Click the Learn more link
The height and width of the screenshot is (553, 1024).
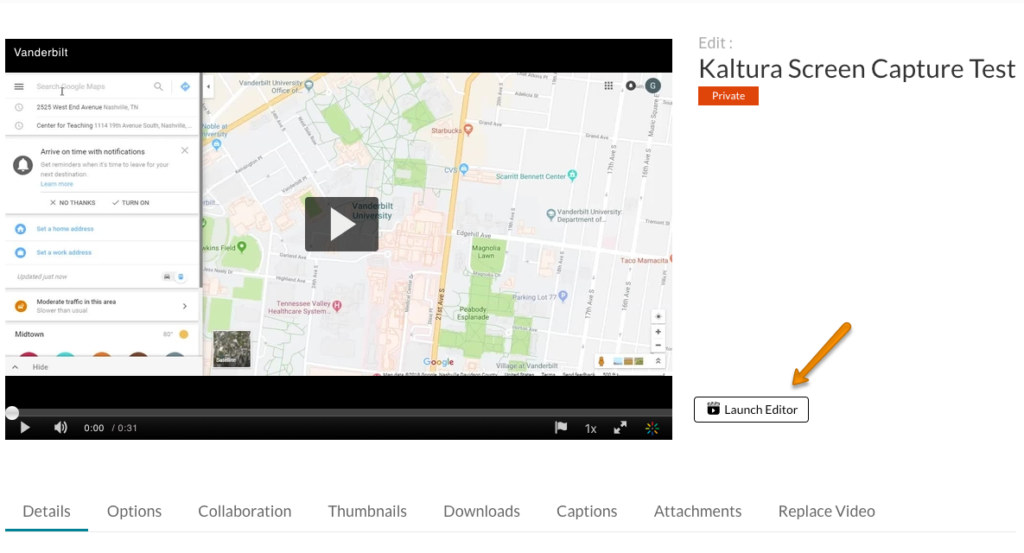coord(57,184)
